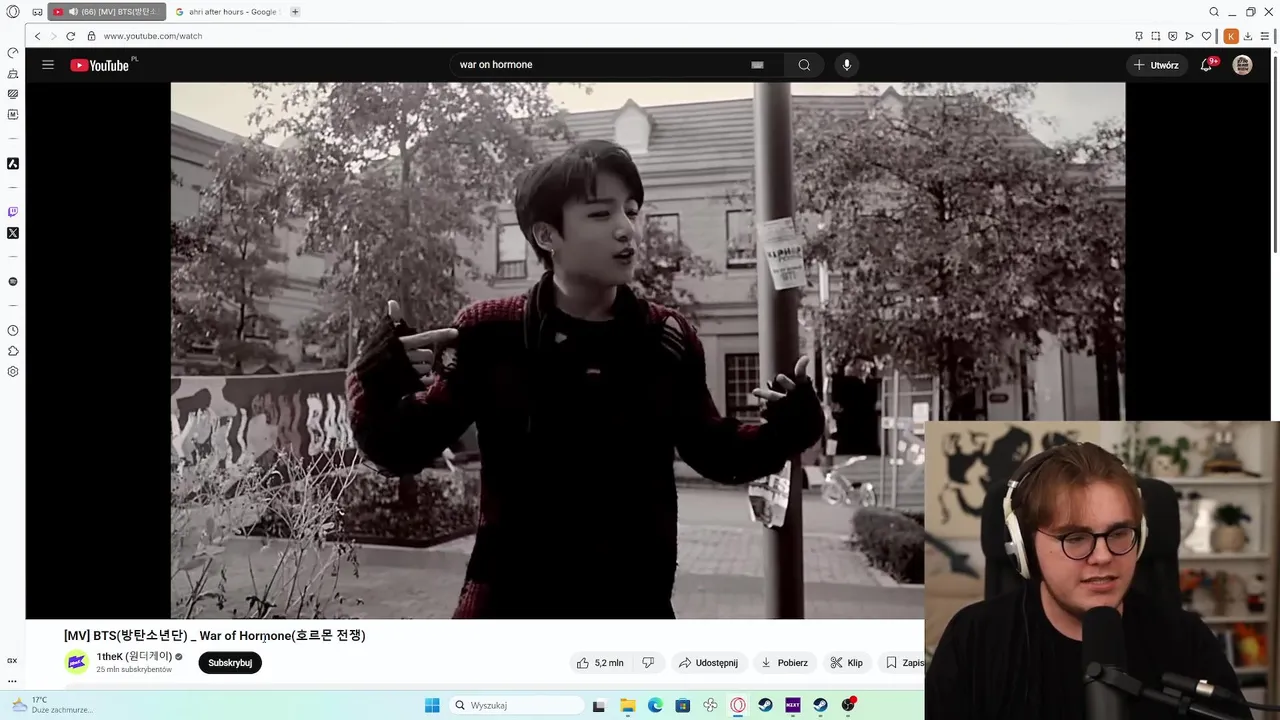Viewport: 1280px width, 720px height.
Task: Subscribe with the Subskrybuj button
Action: click(230, 663)
